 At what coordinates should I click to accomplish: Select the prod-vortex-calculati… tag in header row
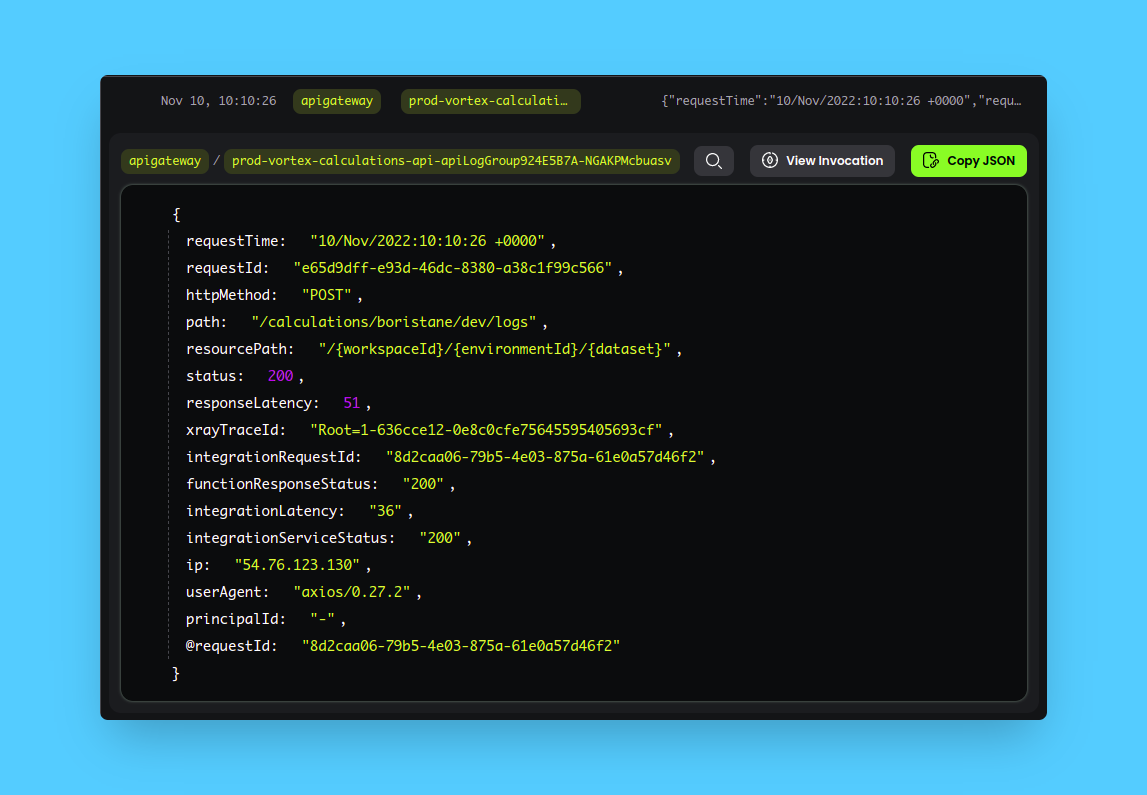490,101
